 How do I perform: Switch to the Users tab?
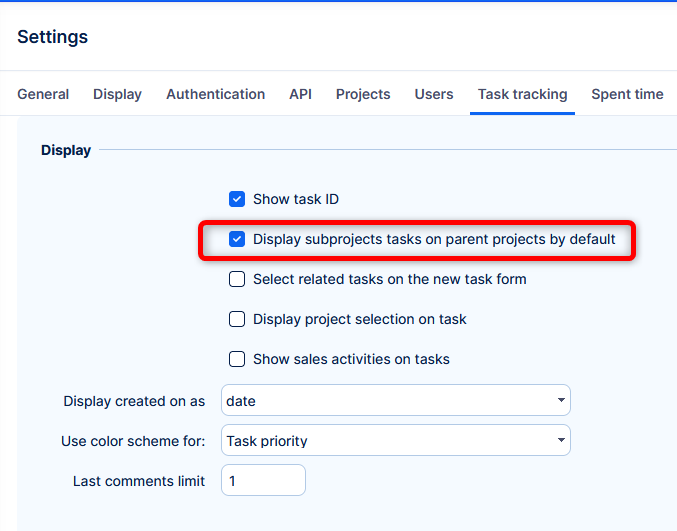(x=434, y=94)
